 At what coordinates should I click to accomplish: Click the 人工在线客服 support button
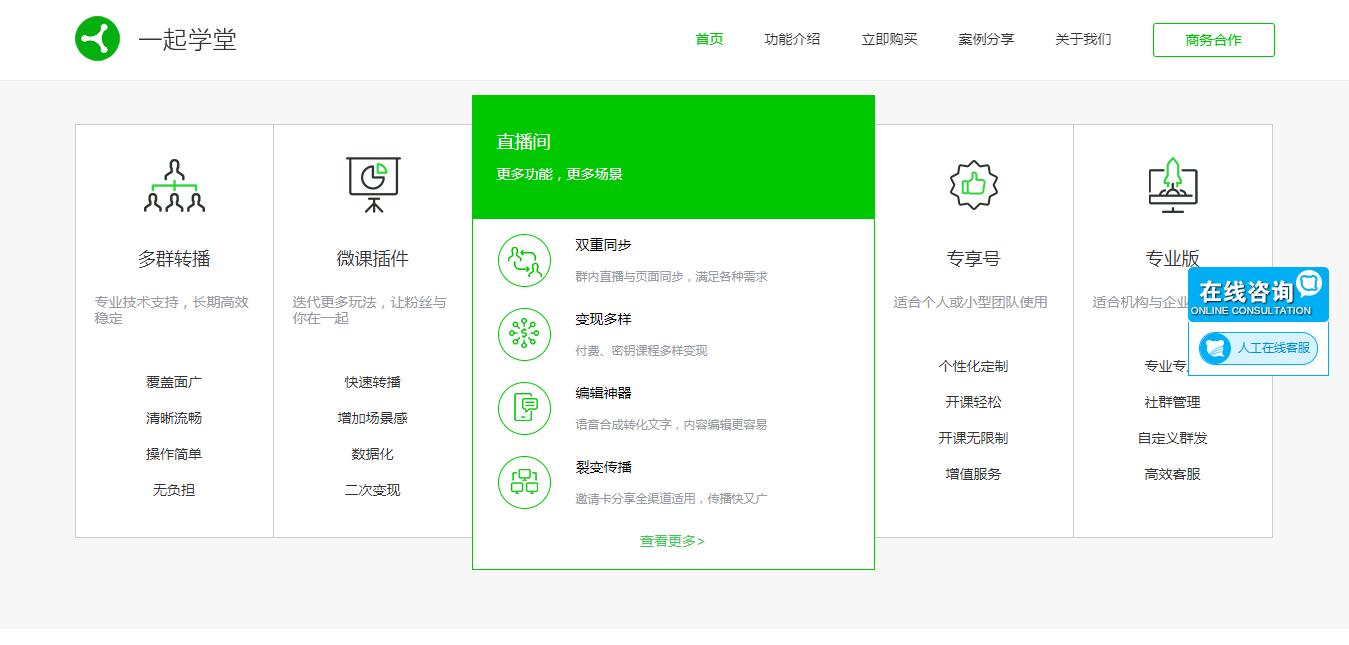(x=1259, y=348)
